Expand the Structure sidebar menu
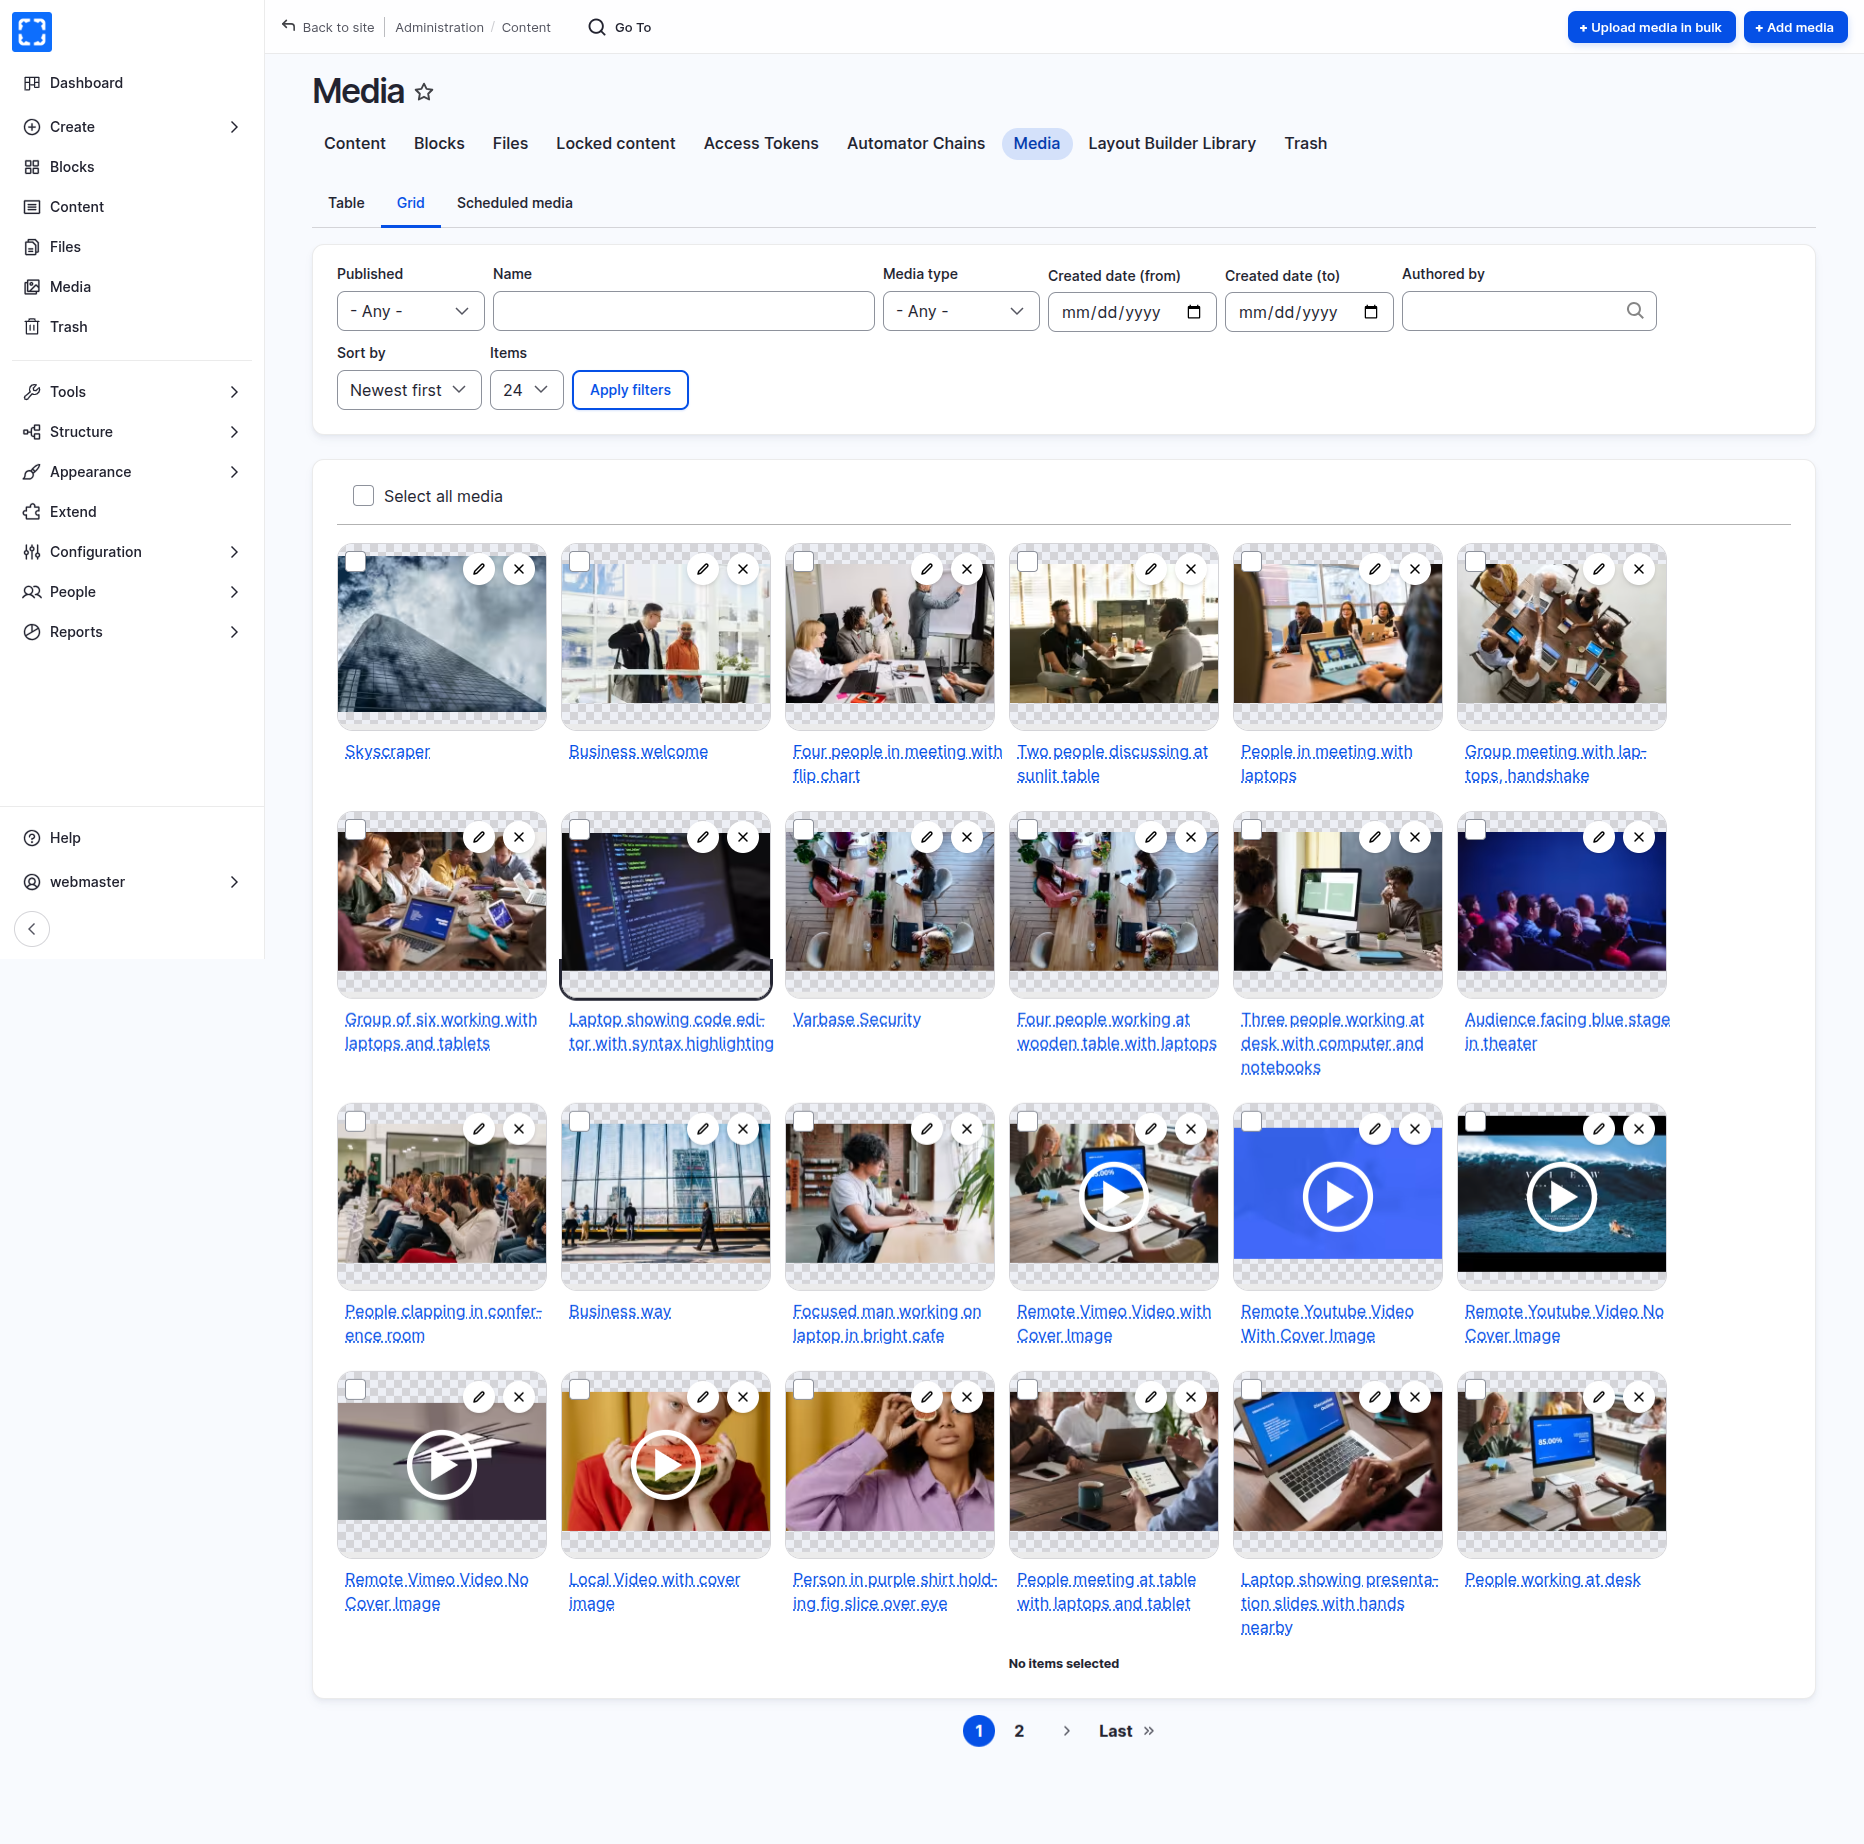1864x1844 pixels. coord(132,432)
